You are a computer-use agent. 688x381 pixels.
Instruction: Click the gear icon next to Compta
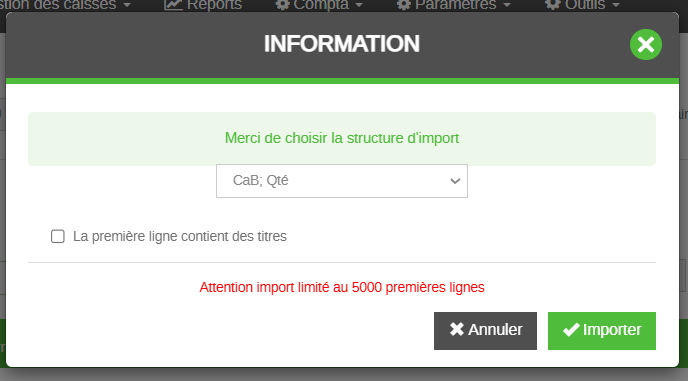point(282,5)
